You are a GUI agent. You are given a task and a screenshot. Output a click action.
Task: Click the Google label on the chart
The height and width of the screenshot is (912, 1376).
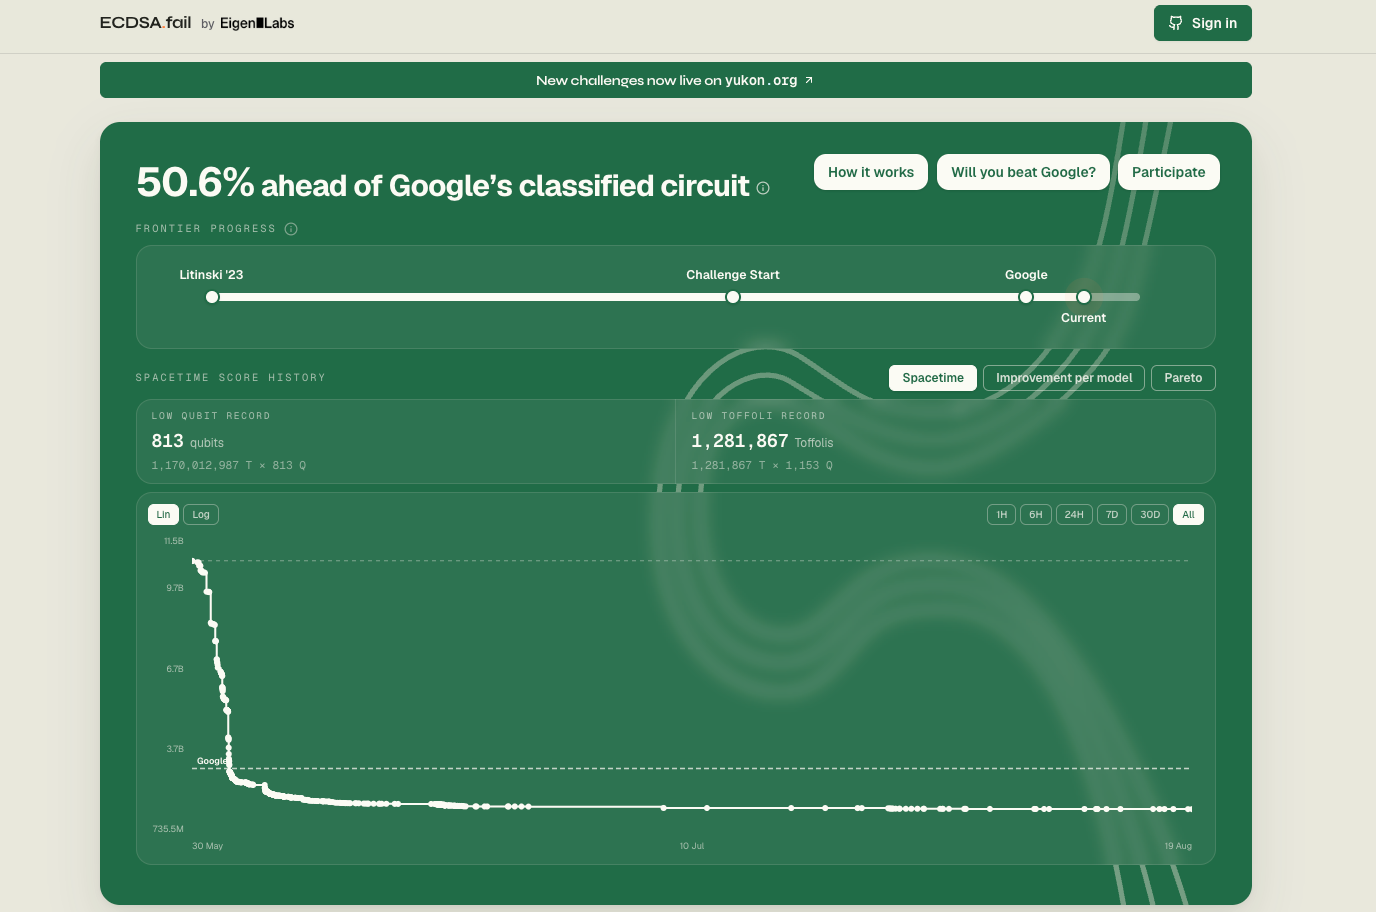212,761
